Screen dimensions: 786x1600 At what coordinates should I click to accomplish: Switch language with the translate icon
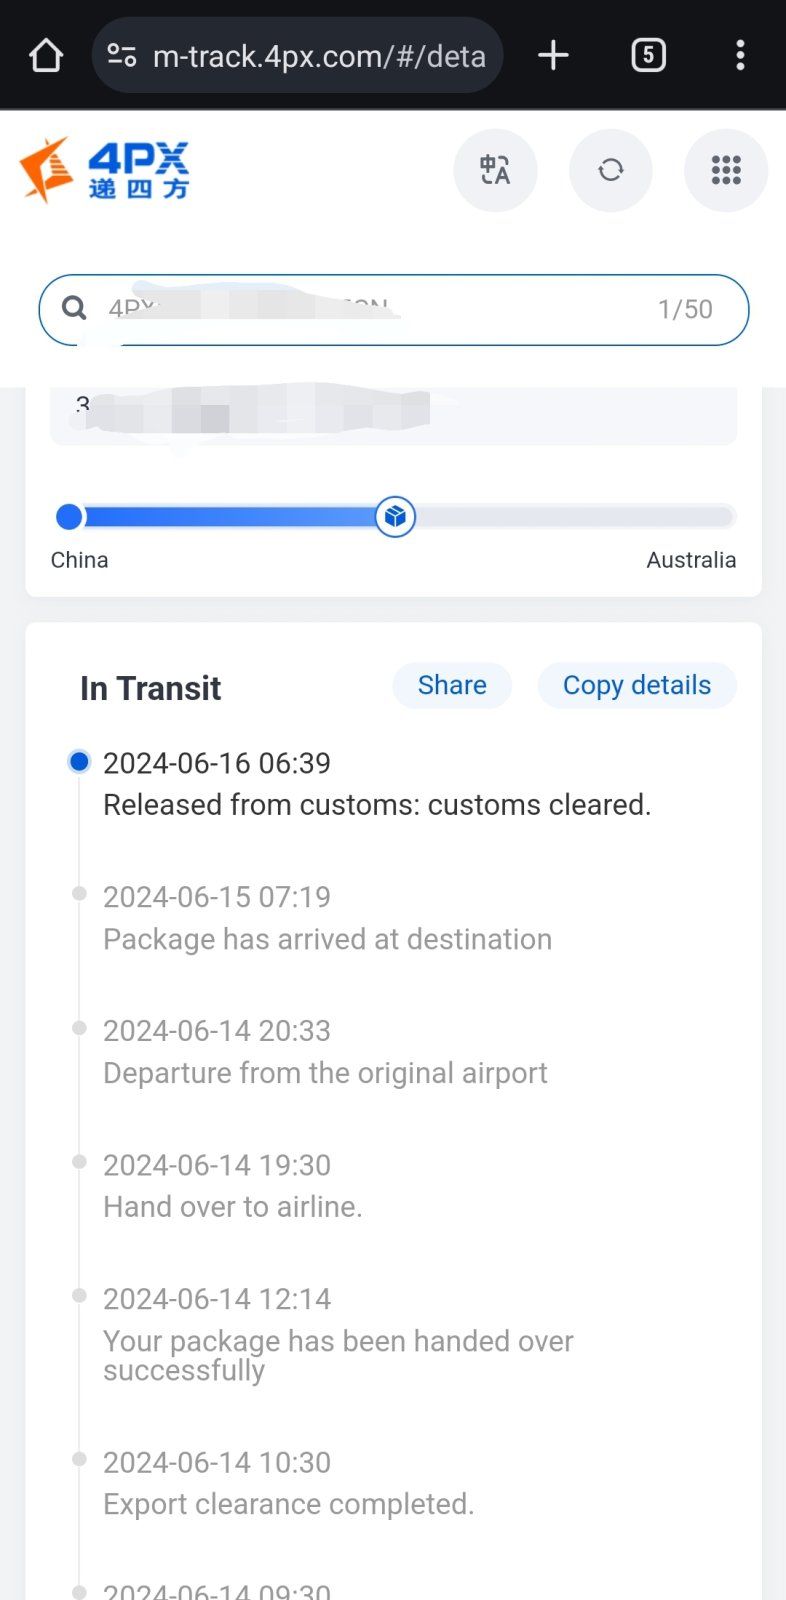point(495,170)
